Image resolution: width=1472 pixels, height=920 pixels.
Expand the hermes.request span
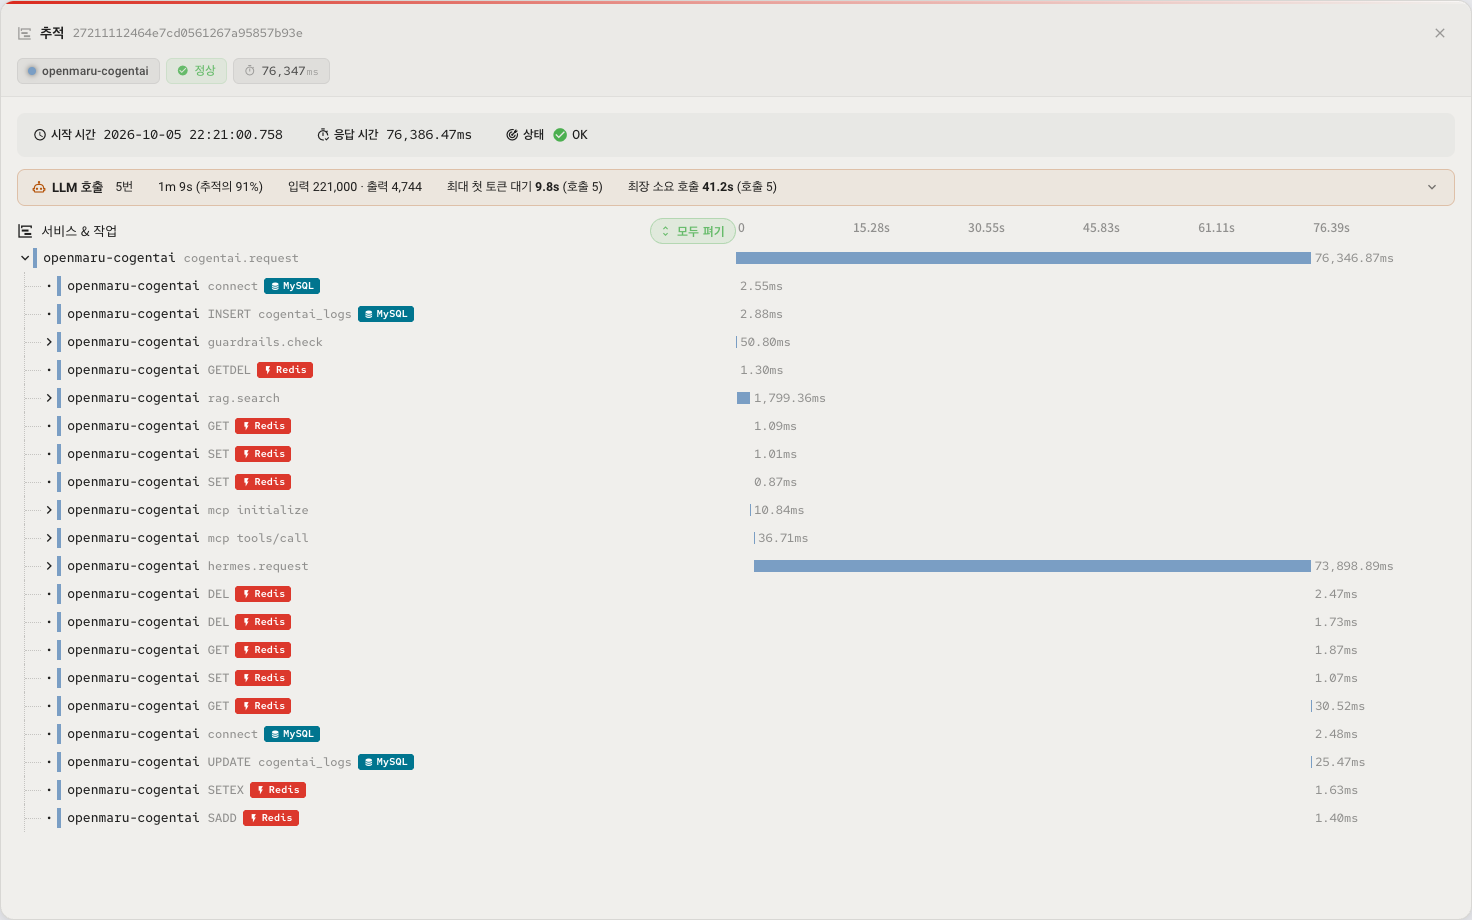click(x=49, y=566)
